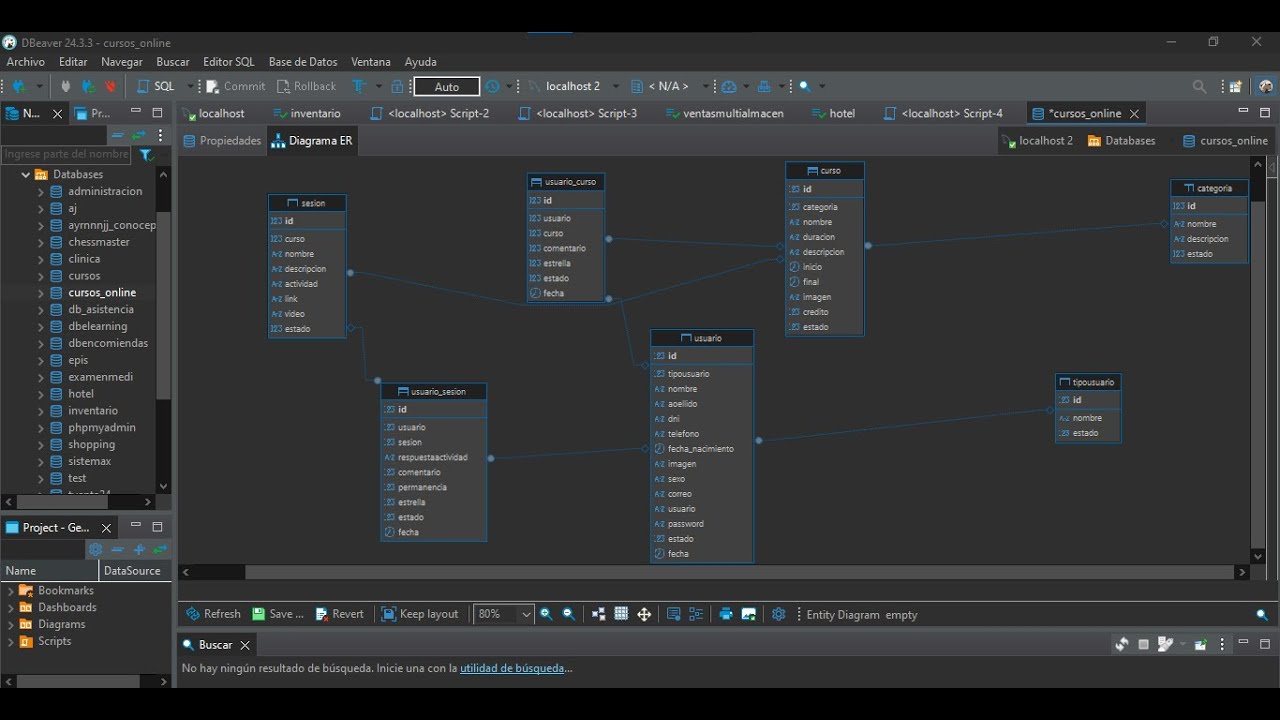Select the Diagrama ER tab
1280x720 pixels.
coord(312,141)
